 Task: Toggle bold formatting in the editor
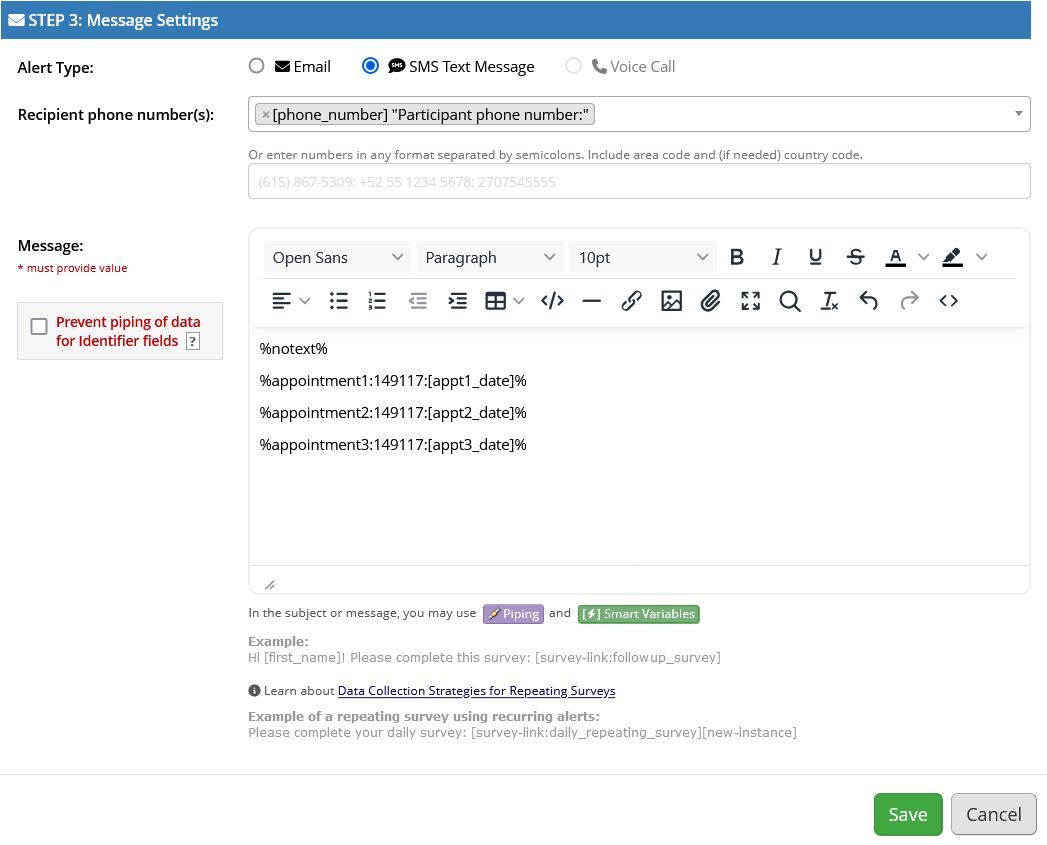point(737,257)
